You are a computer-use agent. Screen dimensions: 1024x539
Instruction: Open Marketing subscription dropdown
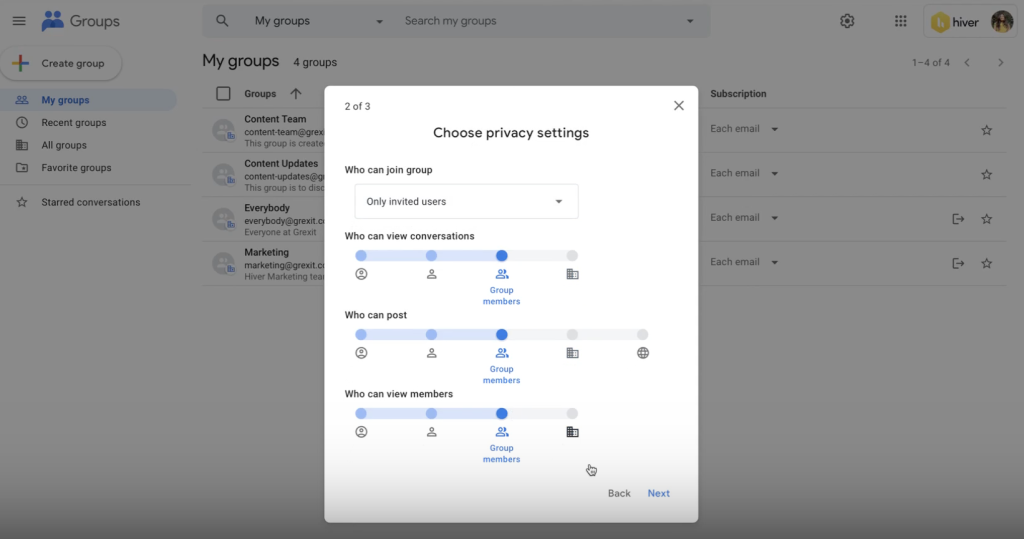click(x=744, y=262)
